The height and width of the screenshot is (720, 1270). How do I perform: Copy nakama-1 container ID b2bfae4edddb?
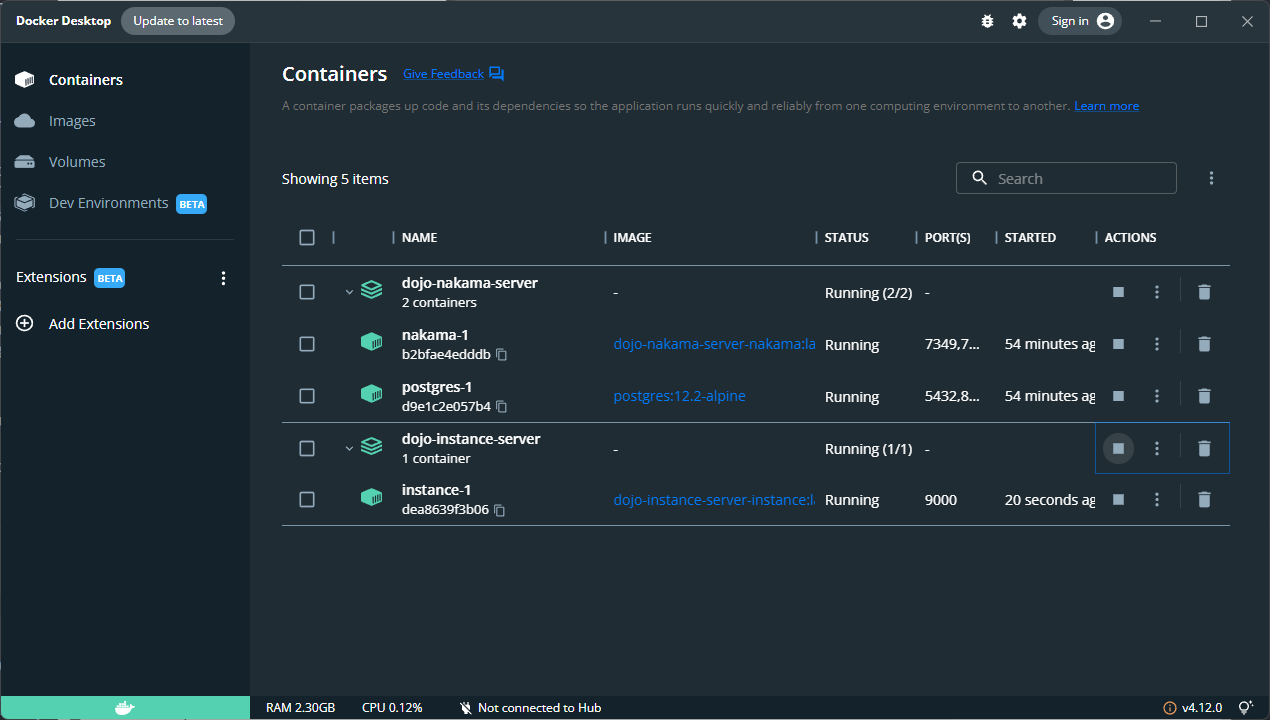pyautogui.click(x=502, y=355)
